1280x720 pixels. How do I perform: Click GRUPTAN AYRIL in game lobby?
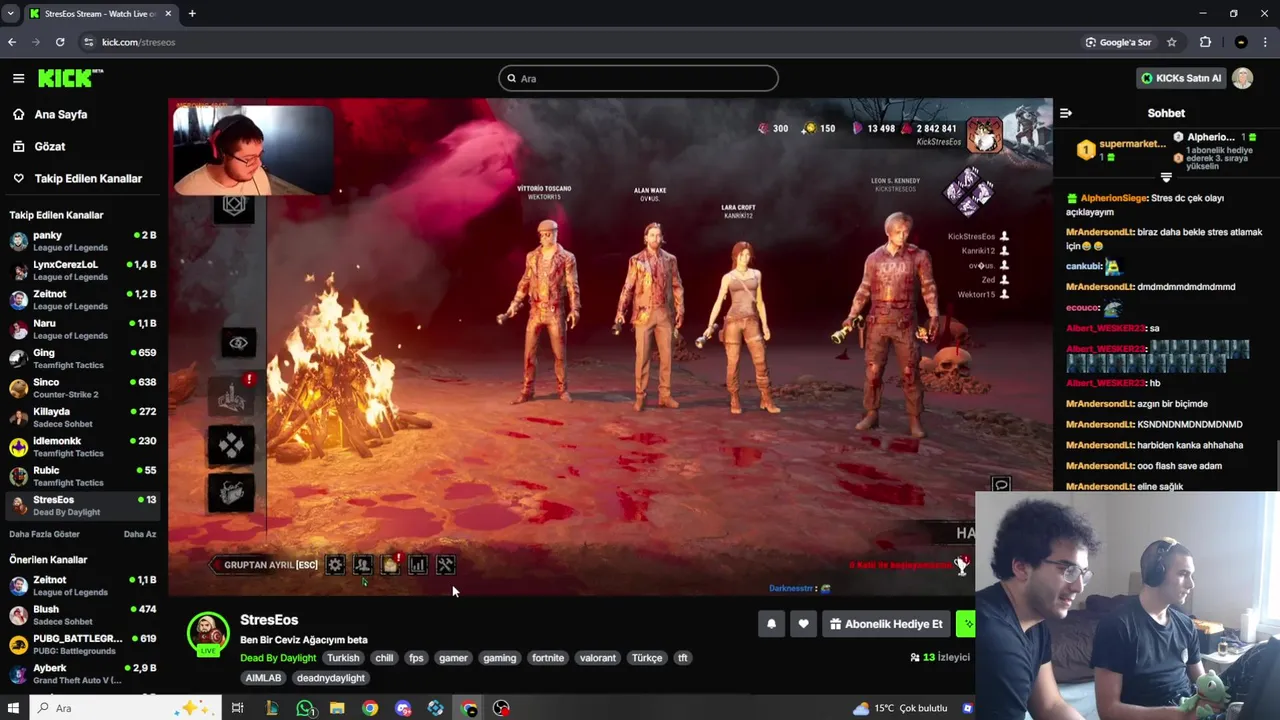pyautogui.click(x=266, y=565)
